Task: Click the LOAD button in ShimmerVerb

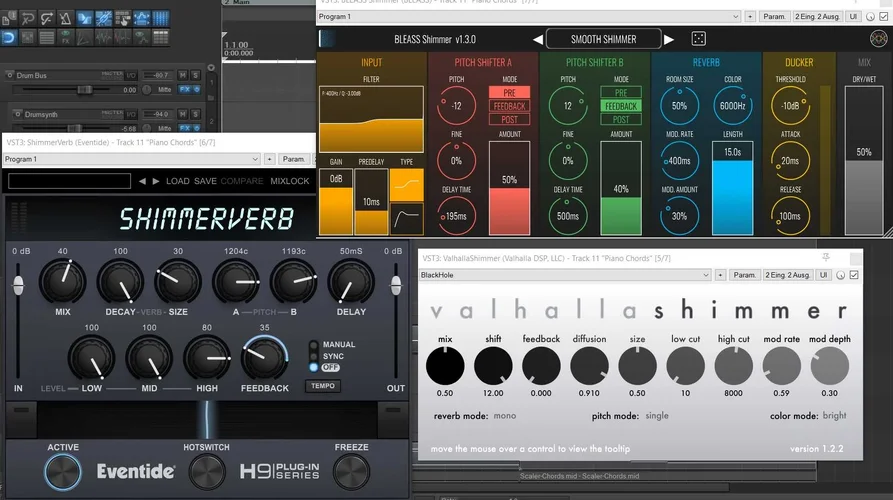Action: pyautogui.click(x=178, y=181)
